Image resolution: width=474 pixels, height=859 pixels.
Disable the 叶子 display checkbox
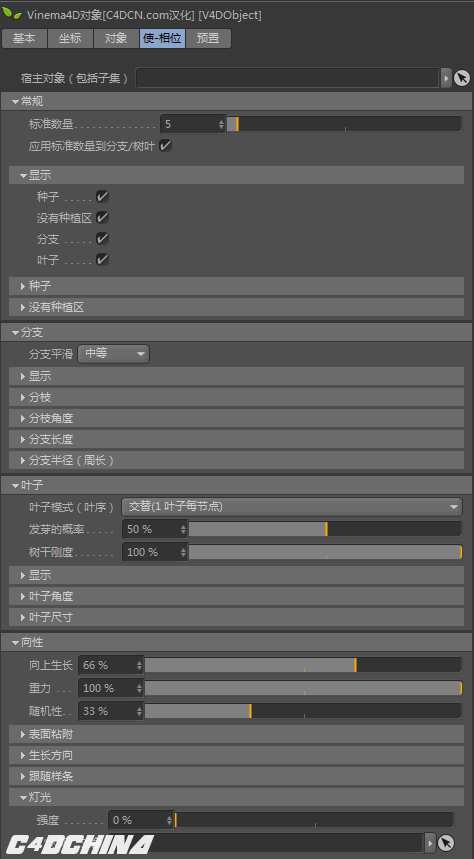(102, 260)
